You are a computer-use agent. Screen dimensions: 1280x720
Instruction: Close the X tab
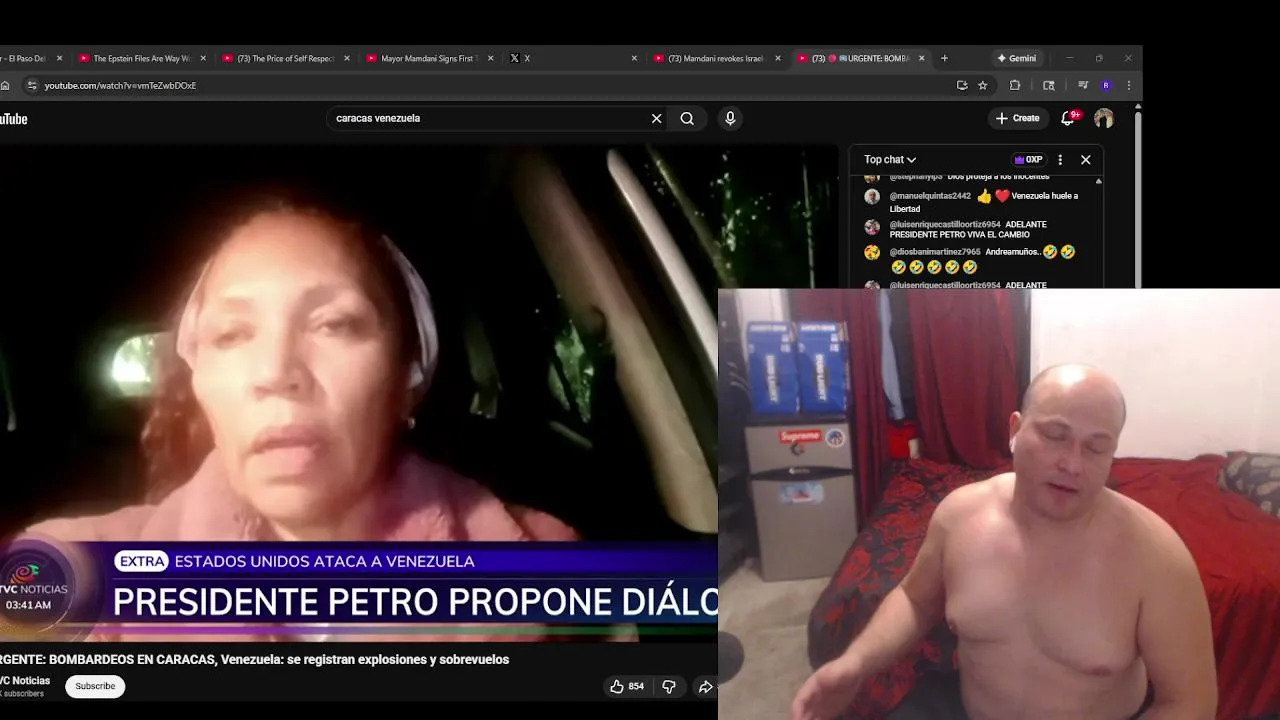point(634,58)
